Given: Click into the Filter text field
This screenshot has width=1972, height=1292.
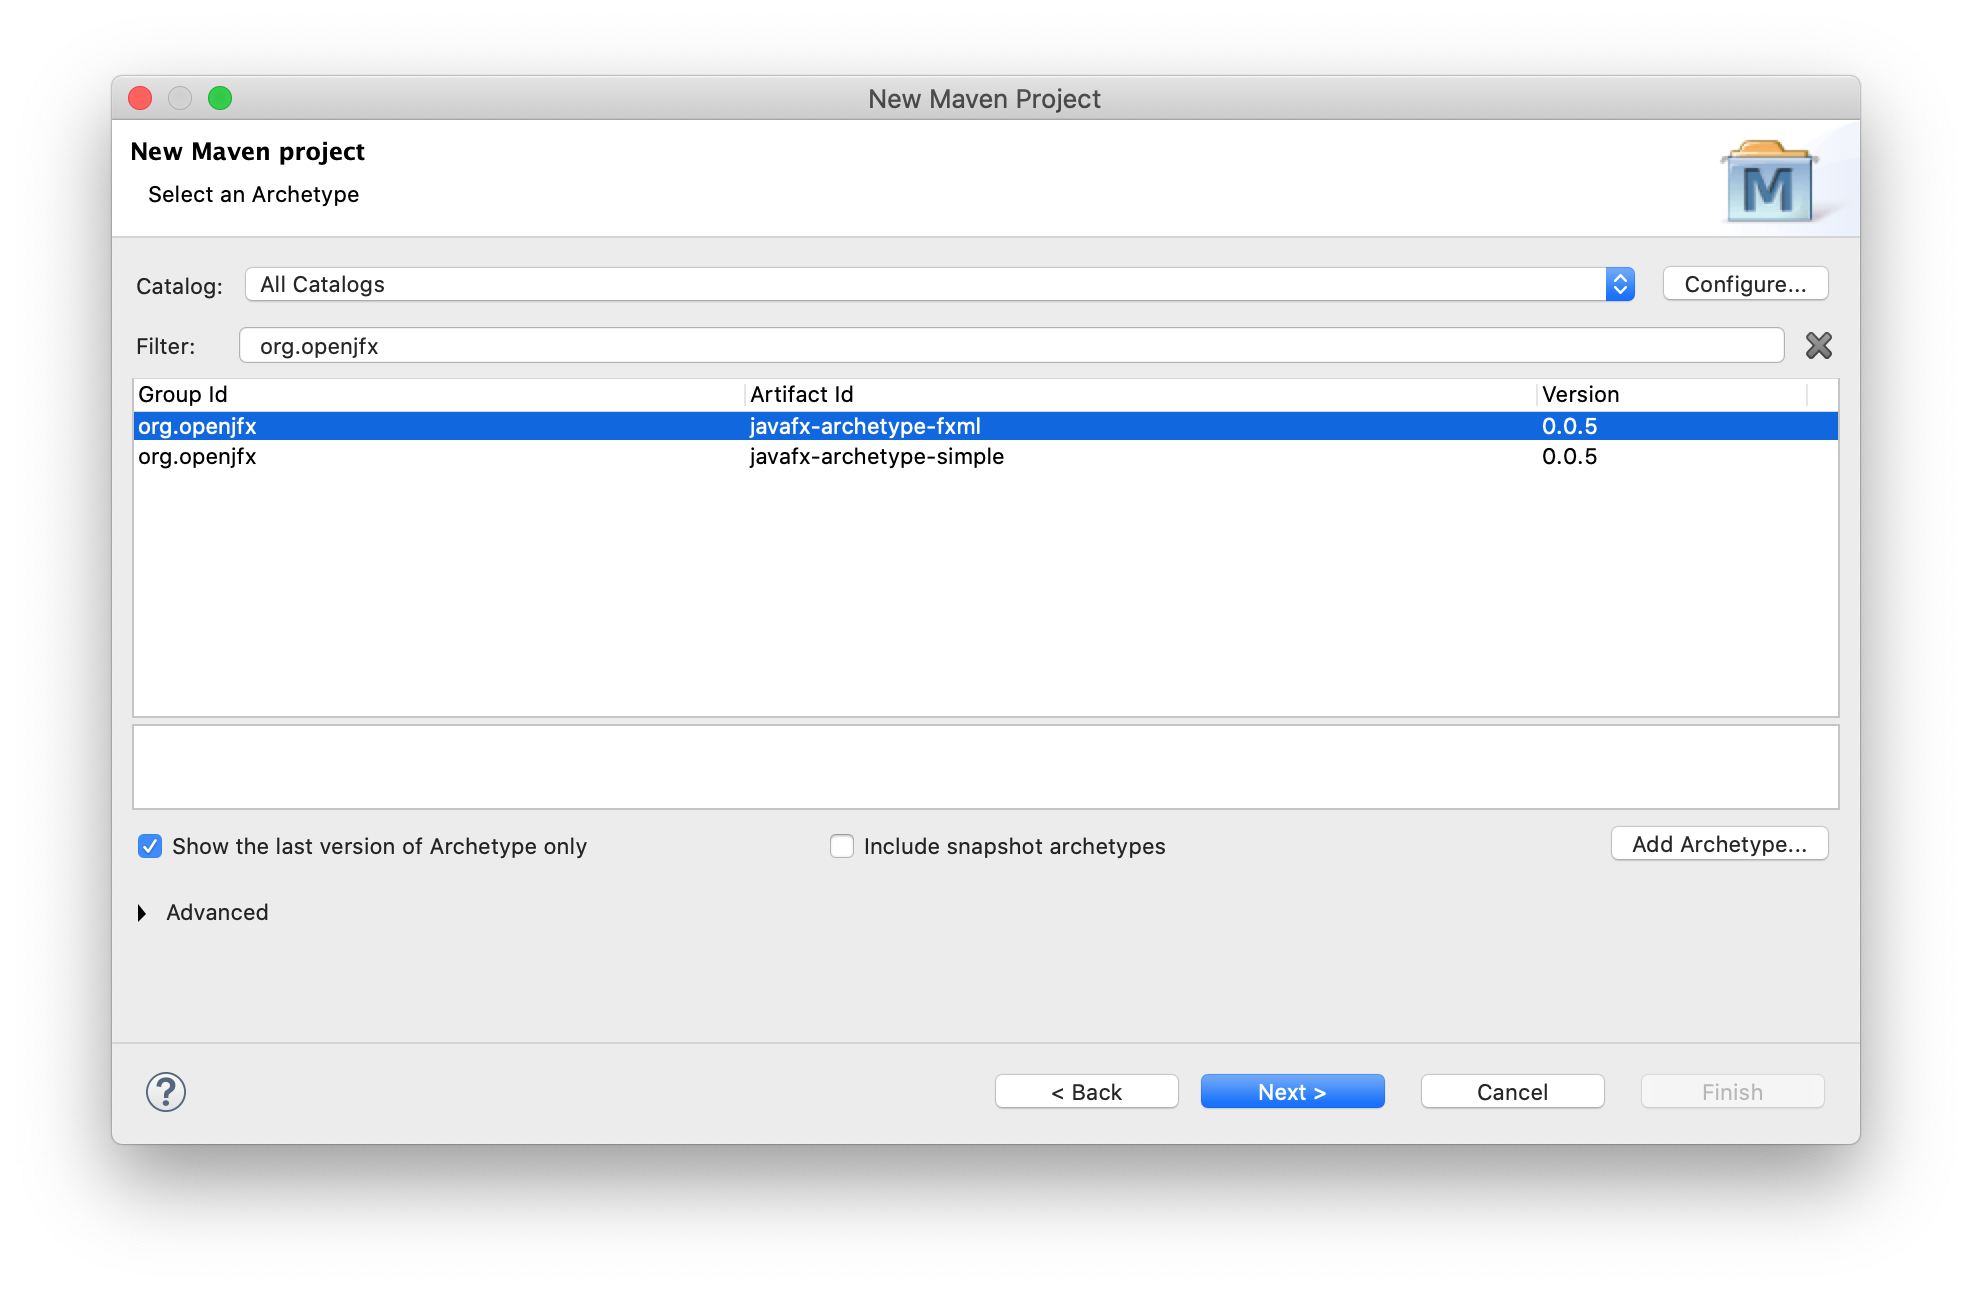Looking at the screenshot, I should [1011, 346].
